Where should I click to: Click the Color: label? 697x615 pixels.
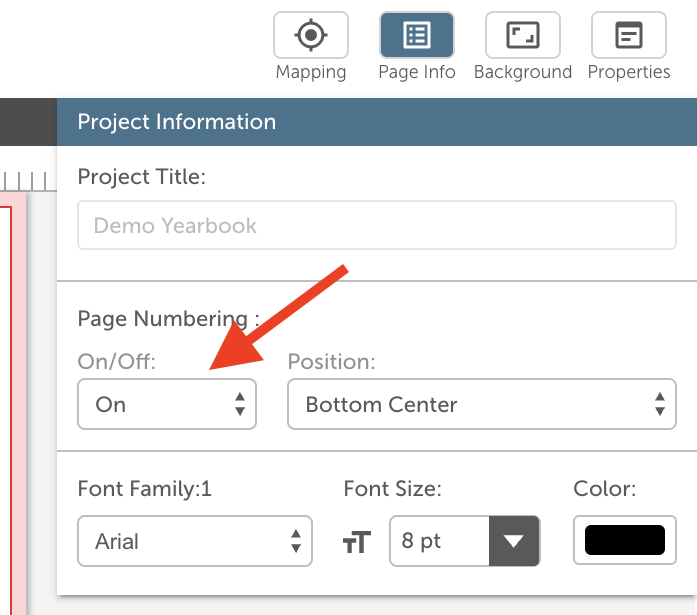point(605,489)
